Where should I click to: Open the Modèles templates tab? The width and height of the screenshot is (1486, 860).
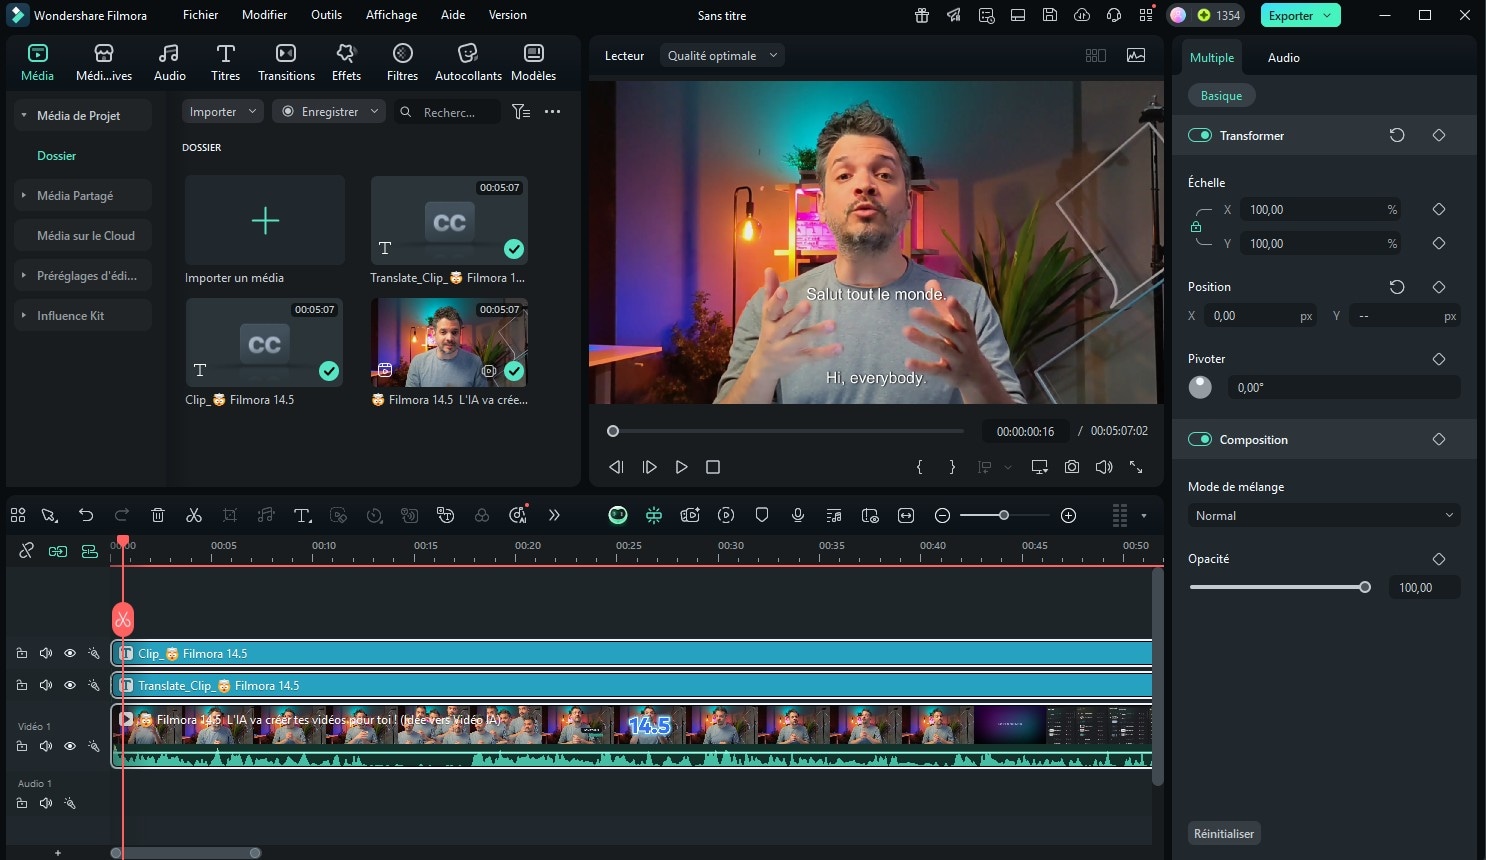[533, 62]
